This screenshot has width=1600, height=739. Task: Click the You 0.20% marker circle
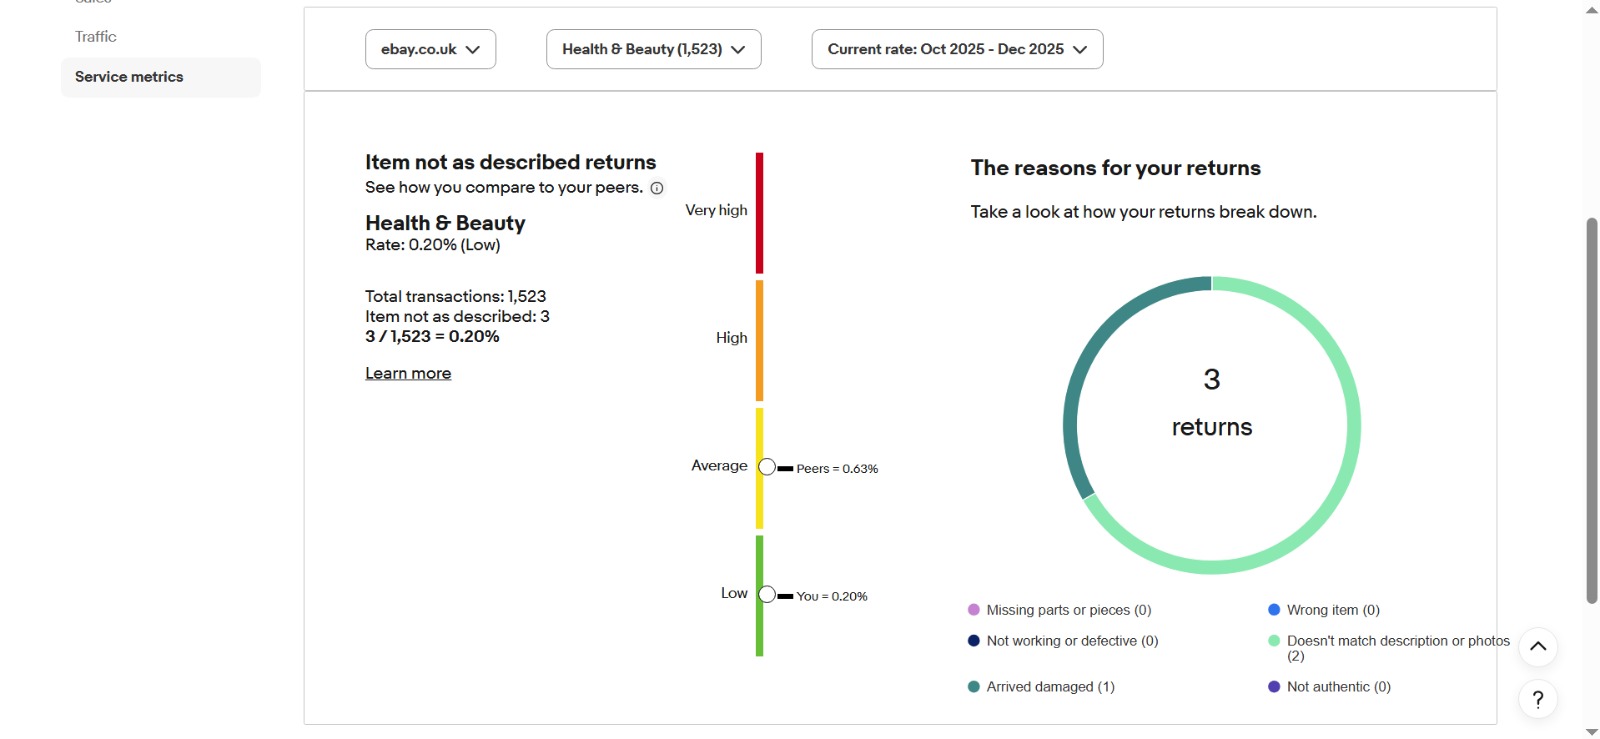point(767,595)
